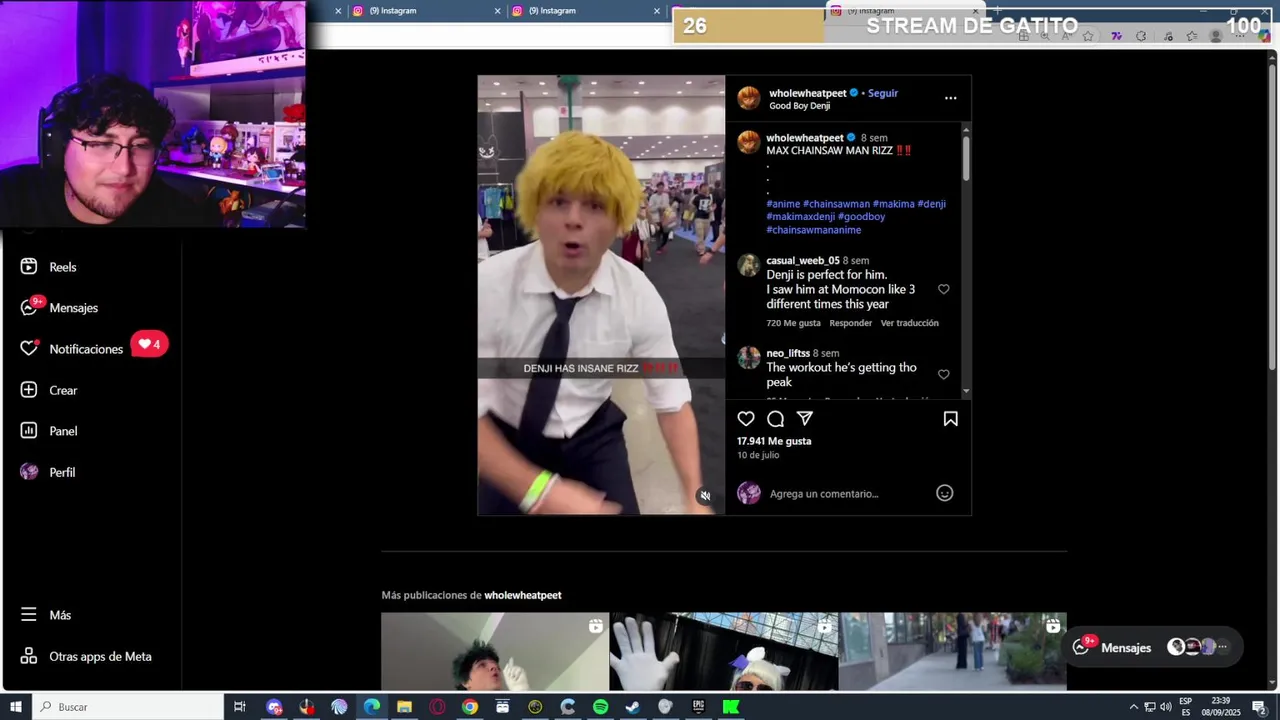1280x720 pixels.
Task: Close the second Instagram browser tab
Action: tap(657, 11)
